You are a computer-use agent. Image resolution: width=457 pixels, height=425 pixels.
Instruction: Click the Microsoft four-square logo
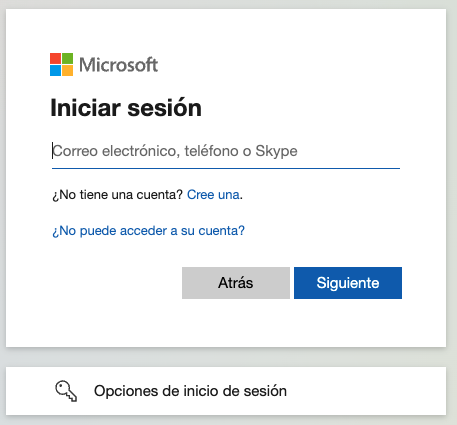click(61, 64)
